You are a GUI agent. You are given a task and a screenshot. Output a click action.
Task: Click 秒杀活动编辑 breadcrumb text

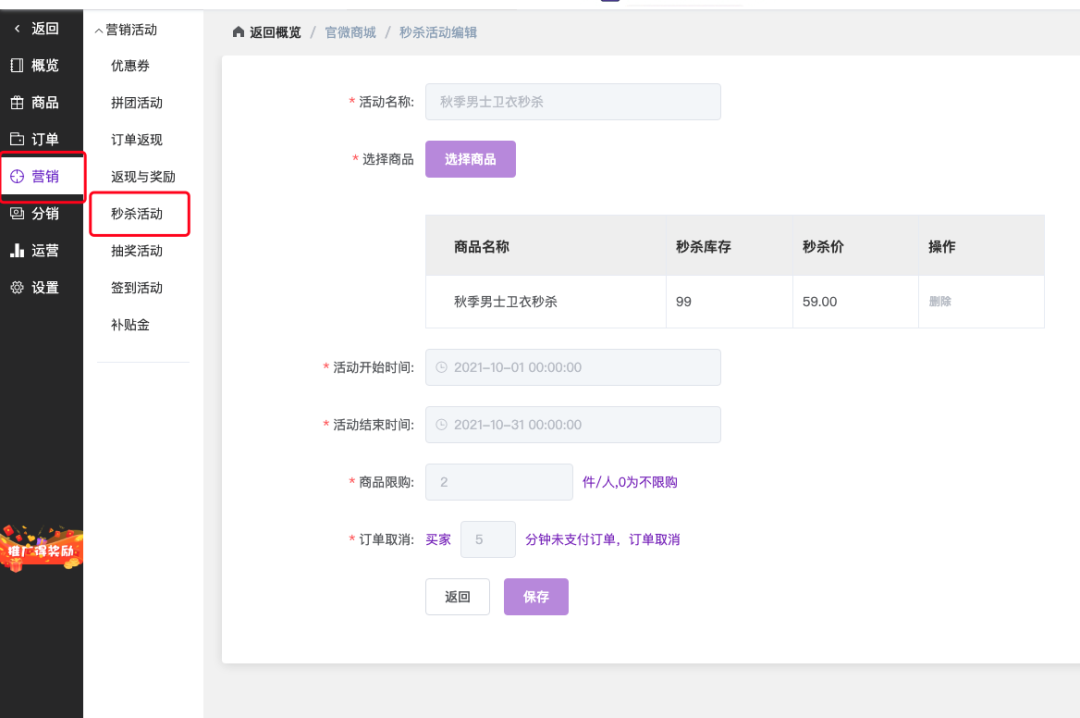pyautogui.click(x=438, y=32)
